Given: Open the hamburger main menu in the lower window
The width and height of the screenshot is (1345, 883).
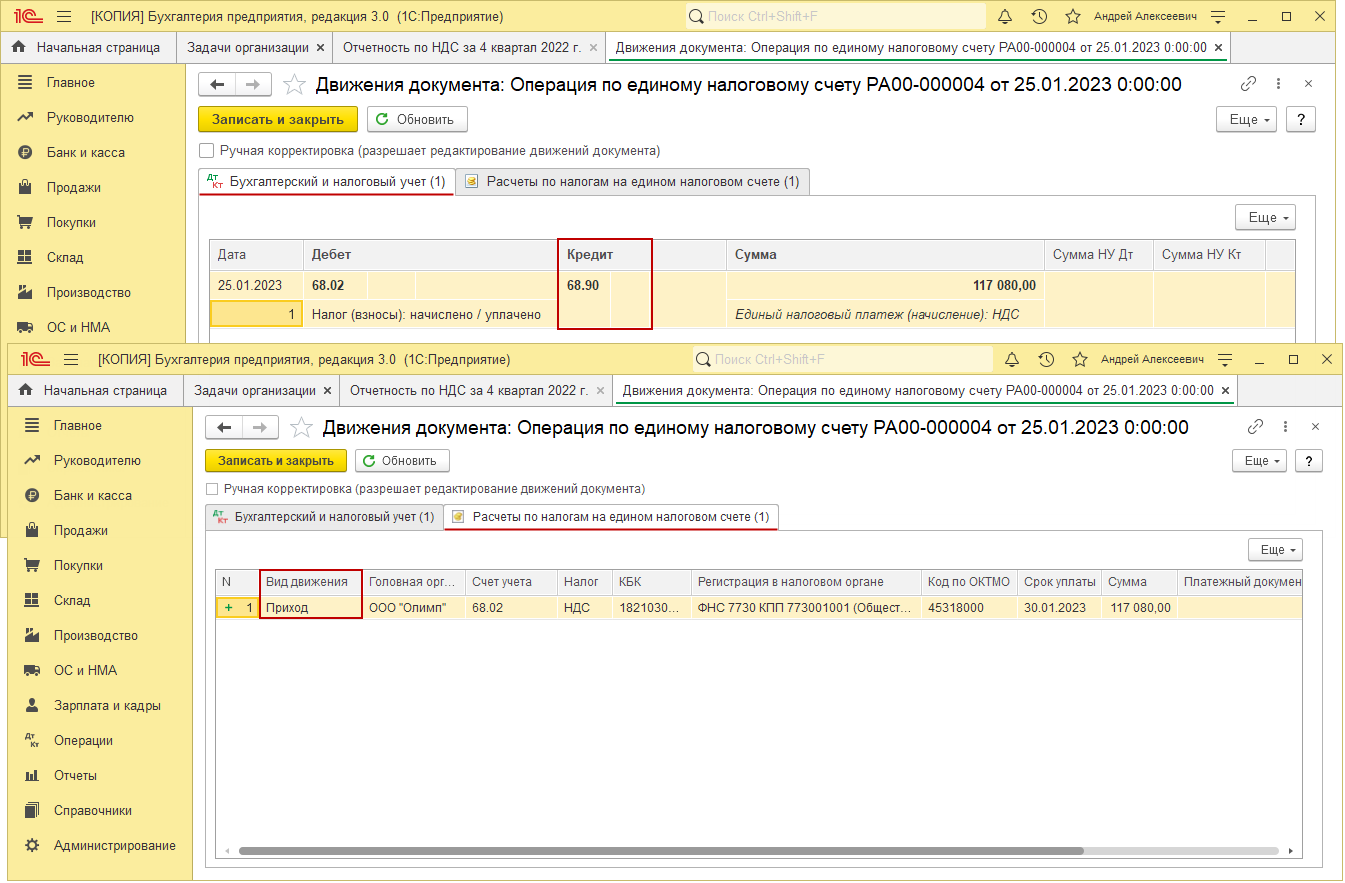Looking at the screenshot, I should point(71,359).
